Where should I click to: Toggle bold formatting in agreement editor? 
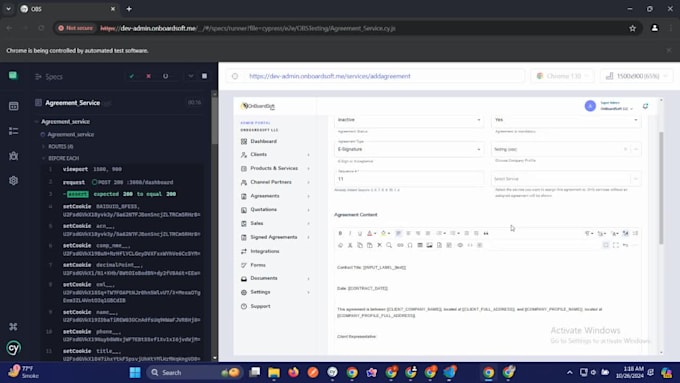coord(340,233)
